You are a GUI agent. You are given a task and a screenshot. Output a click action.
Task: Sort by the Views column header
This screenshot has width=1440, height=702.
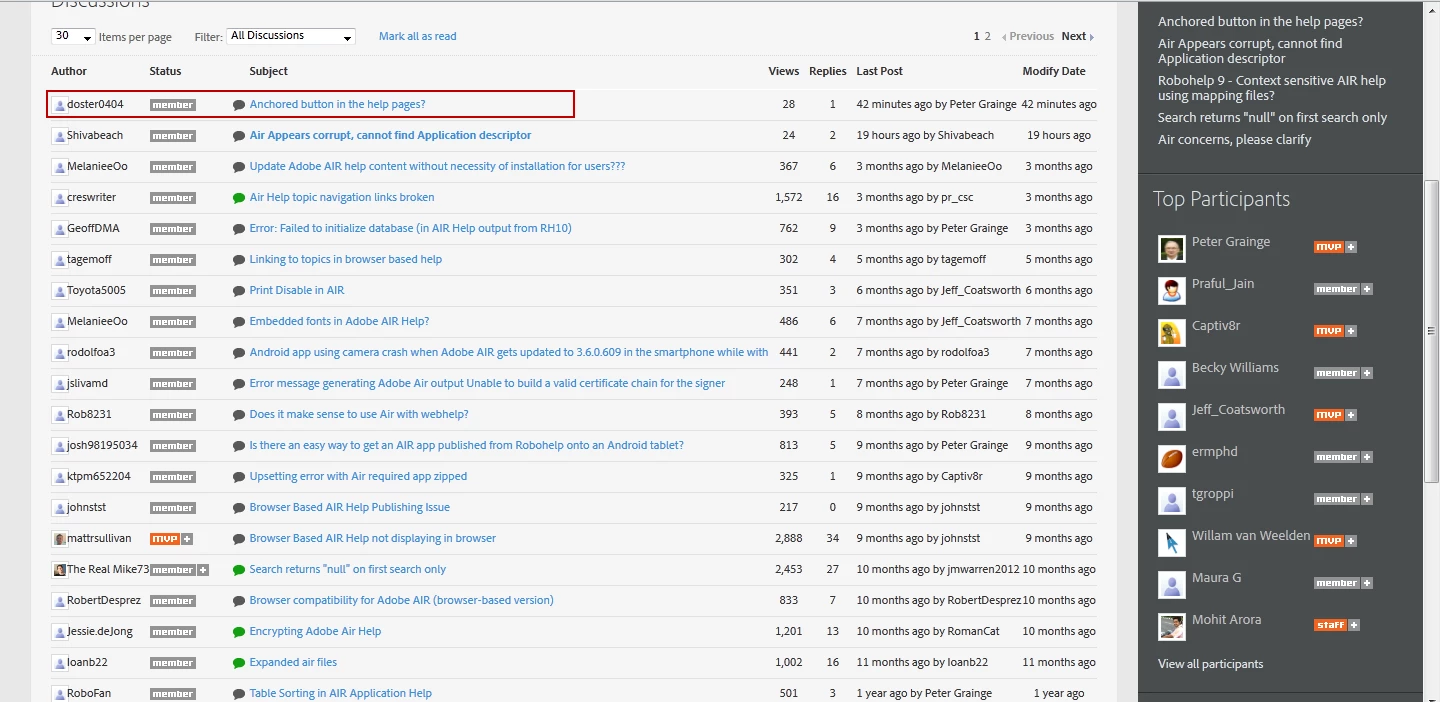point(784,71)
